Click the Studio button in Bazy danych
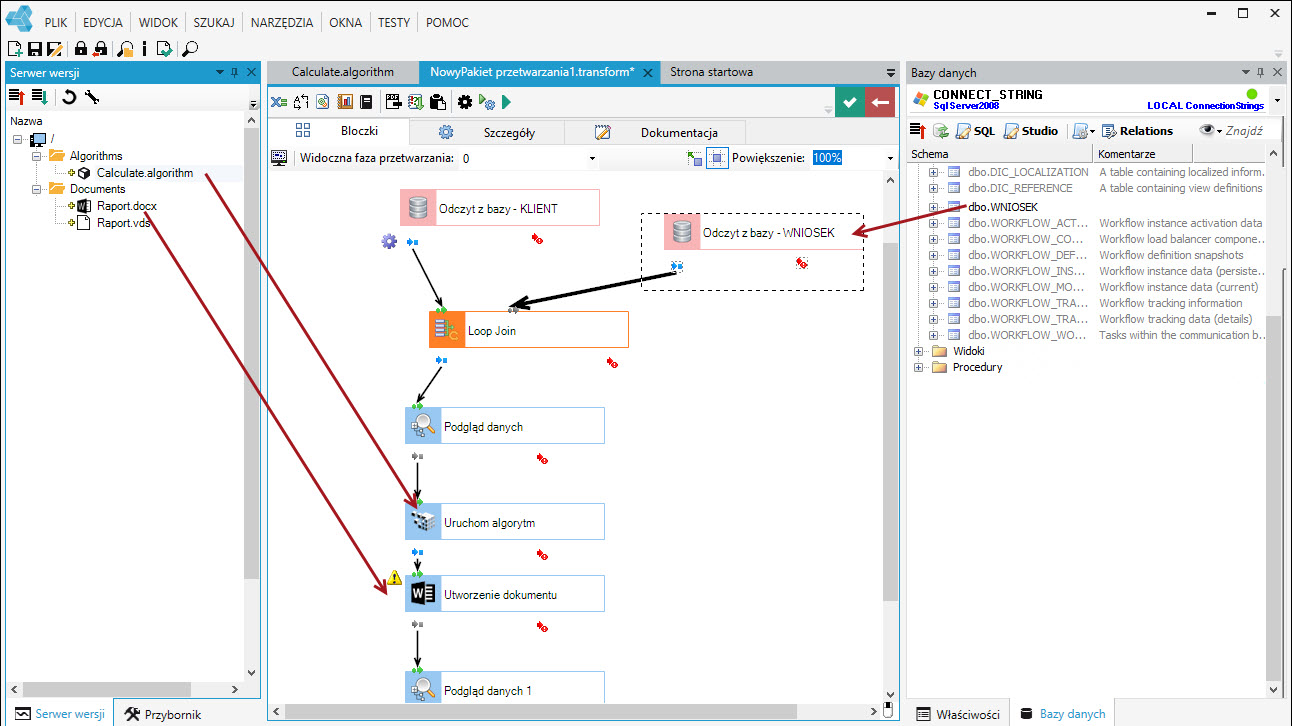Image resolution: width=1292 pixels, height=726 pixels. point(1030,131)
